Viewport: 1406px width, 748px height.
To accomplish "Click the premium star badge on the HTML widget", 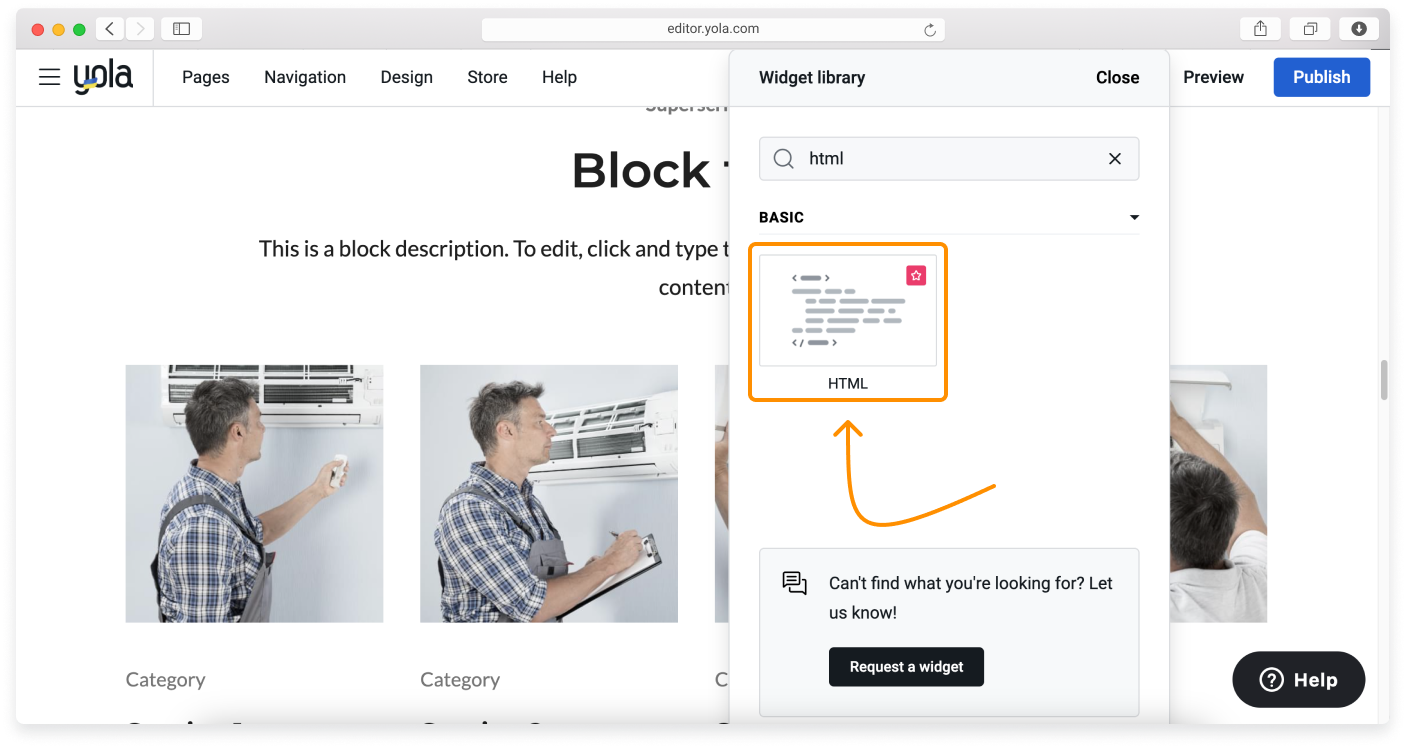I will pos(916,275).
